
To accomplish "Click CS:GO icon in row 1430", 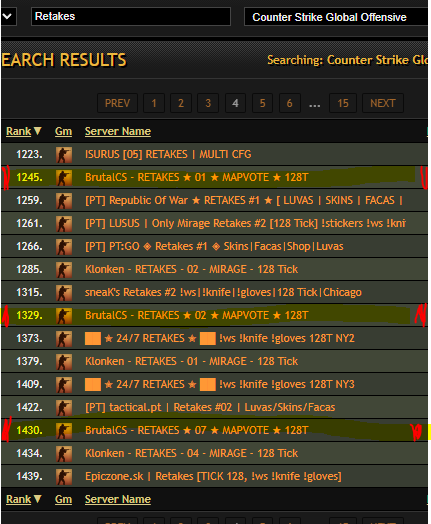I will (x=64, y=431).
